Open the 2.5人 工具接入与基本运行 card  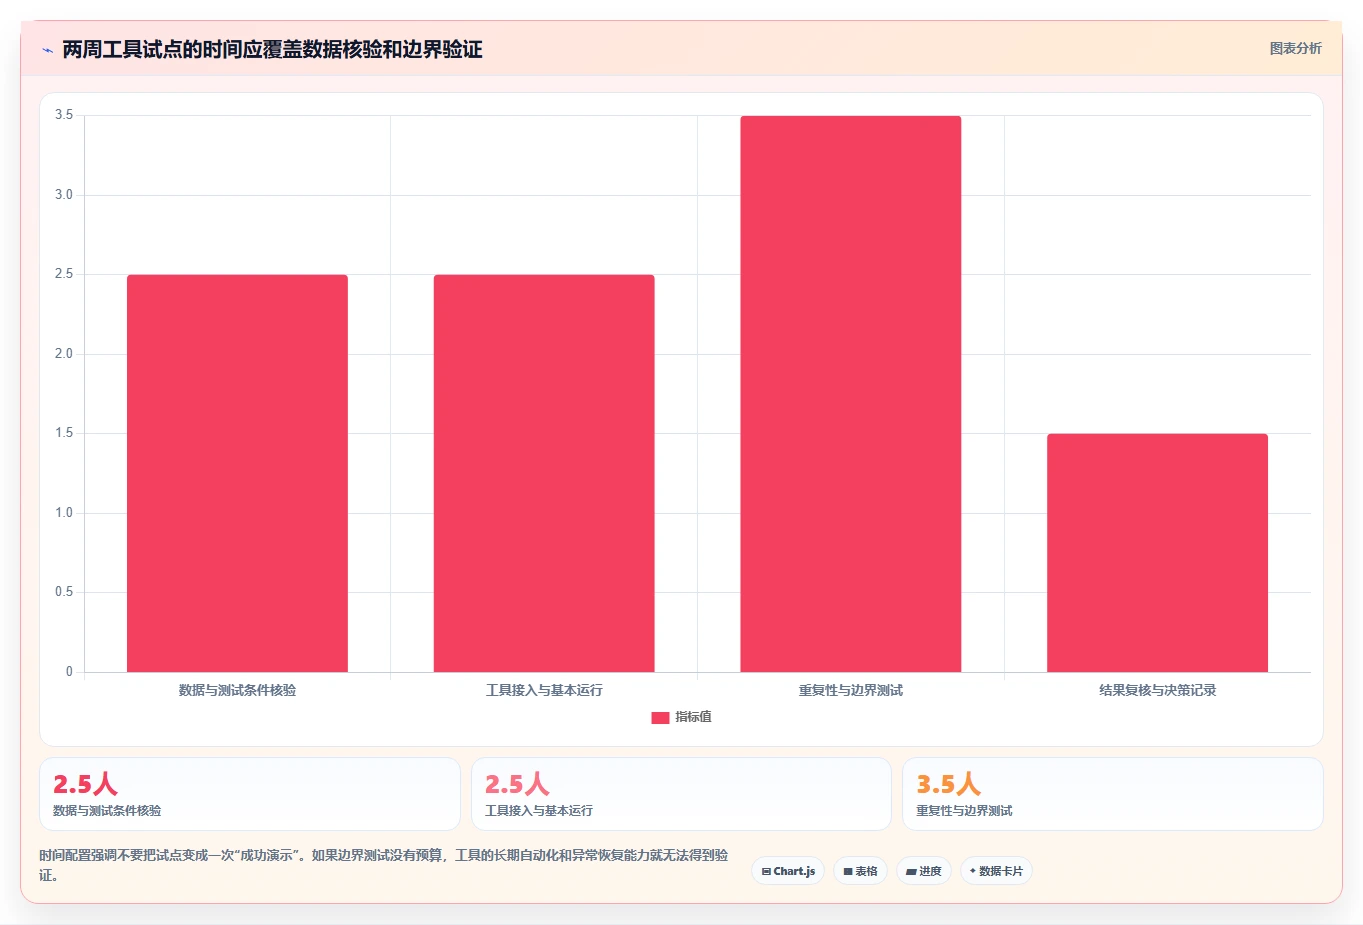tap(681, 794)
